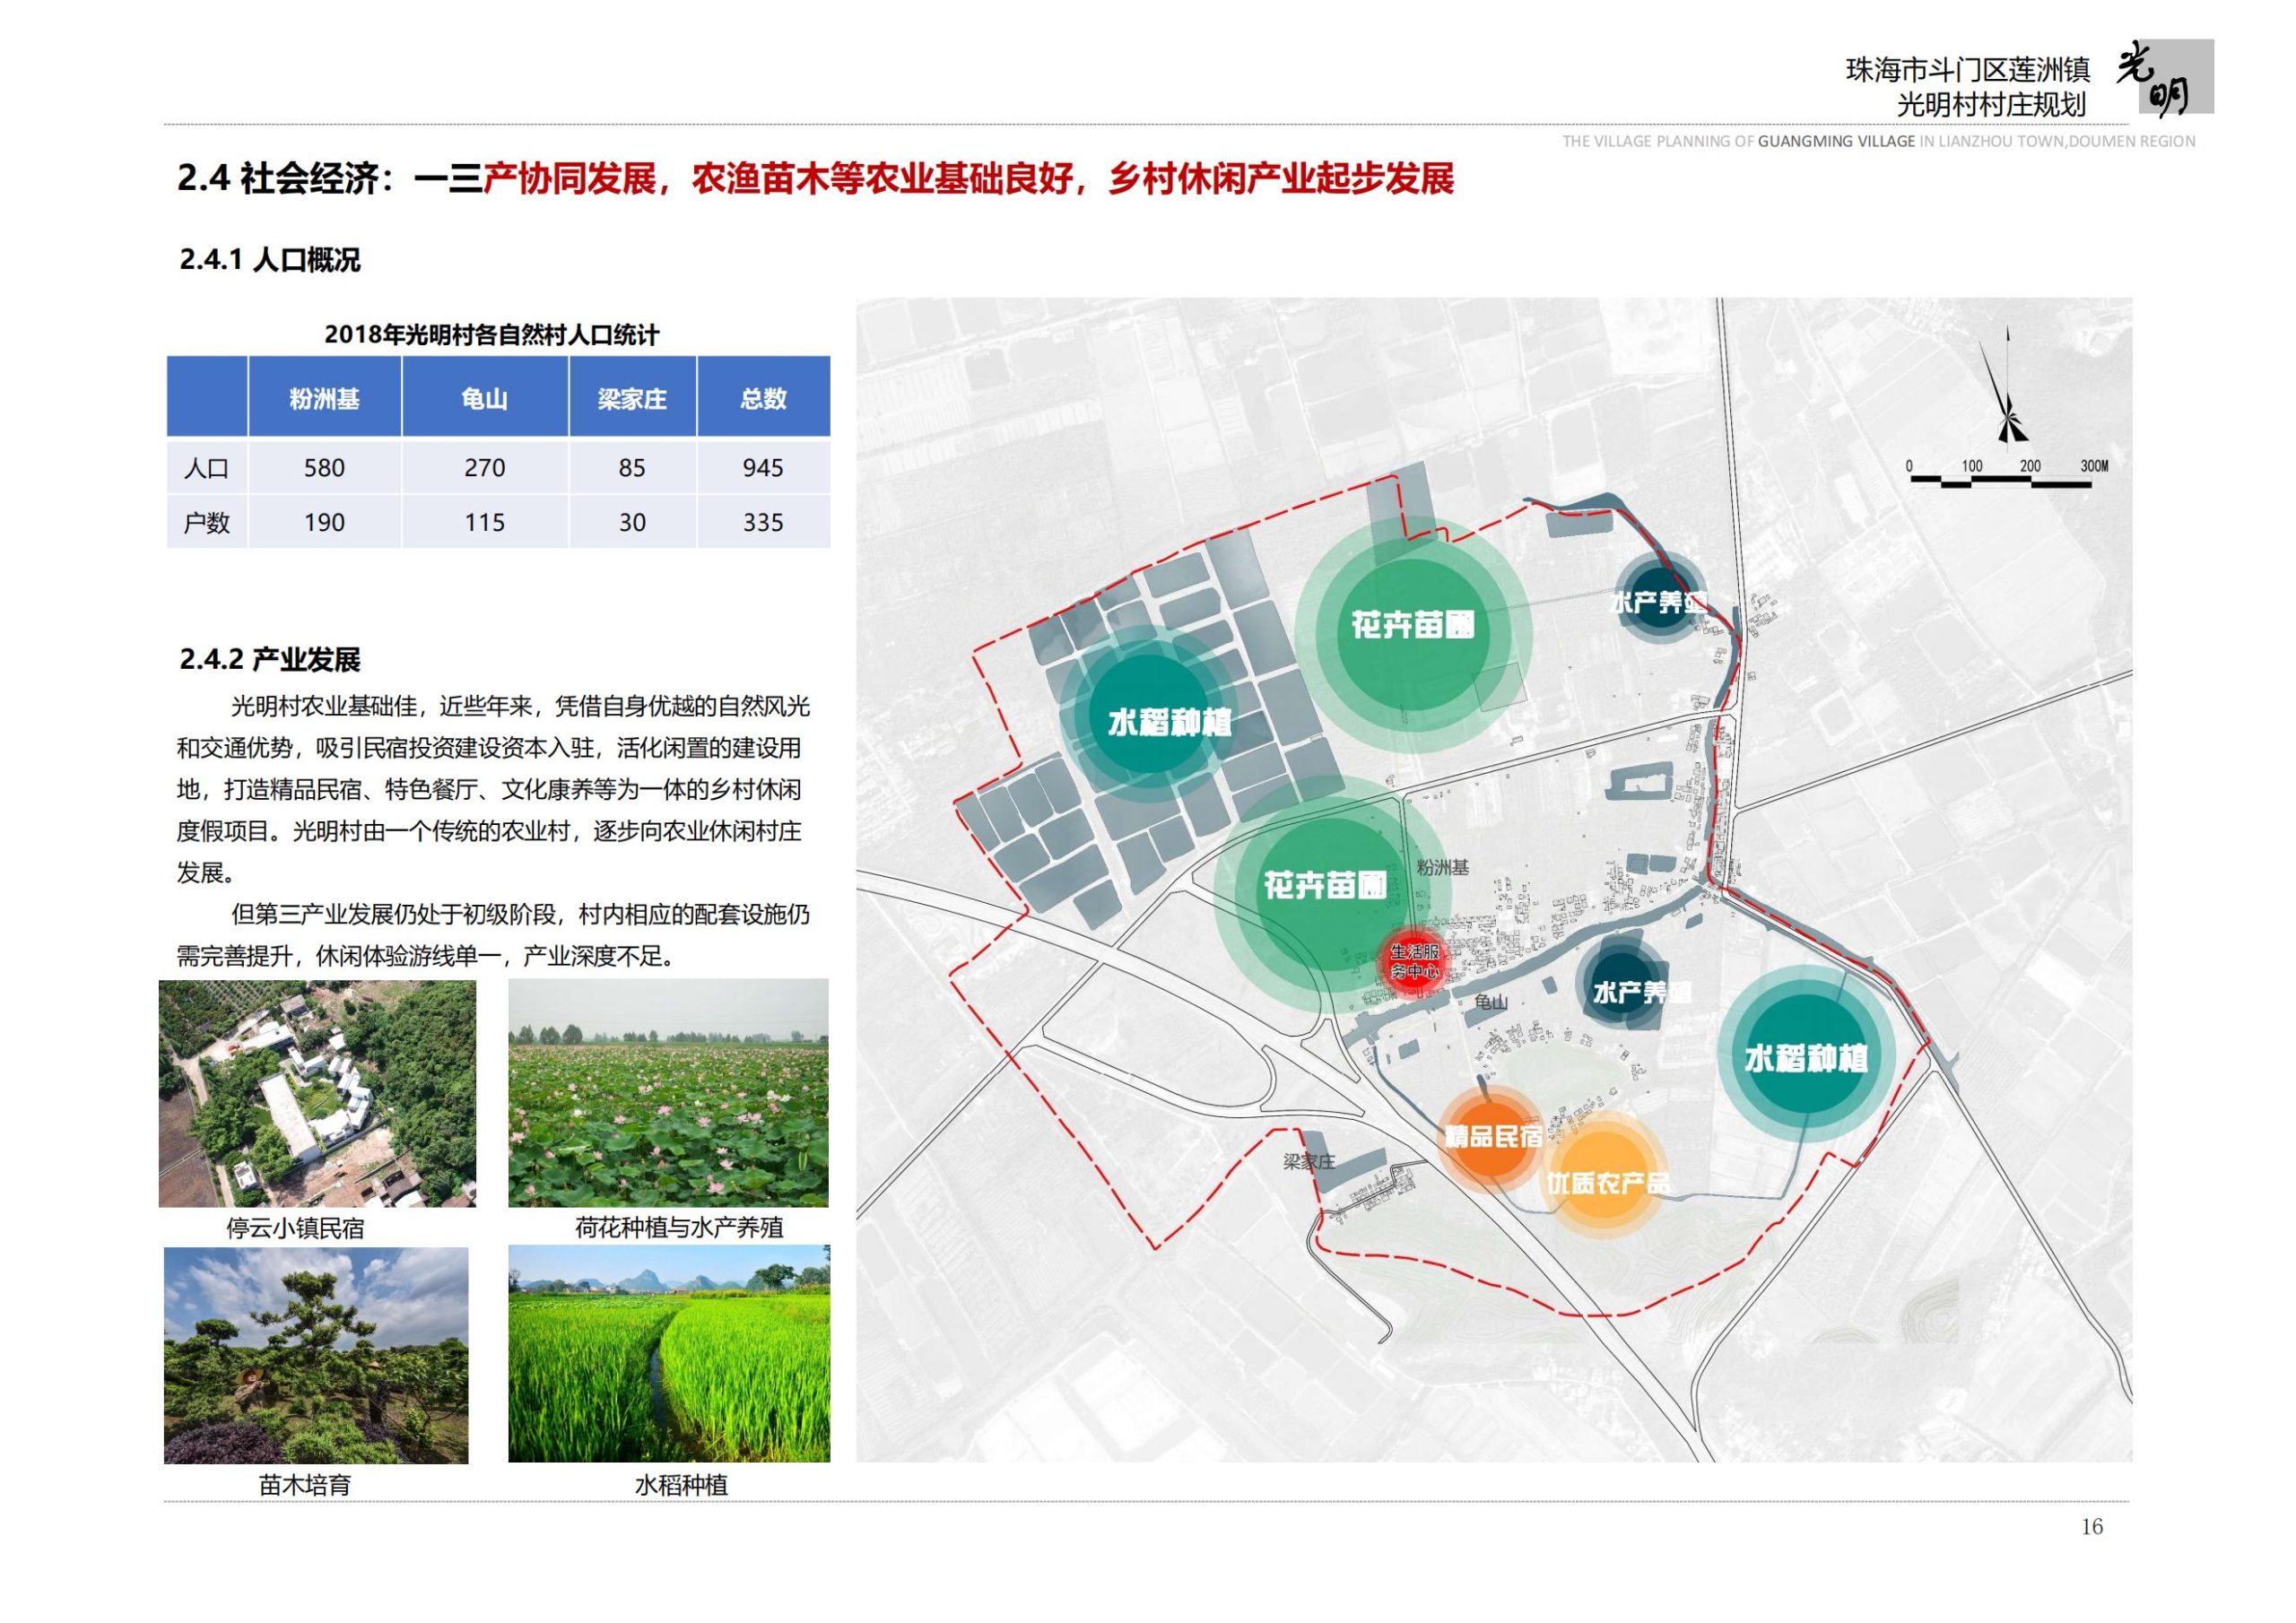Click the header text 珠海市斗门区莲洲镇
The width and height of the screenshot is (2296, 1623).
coord(1967,70)
